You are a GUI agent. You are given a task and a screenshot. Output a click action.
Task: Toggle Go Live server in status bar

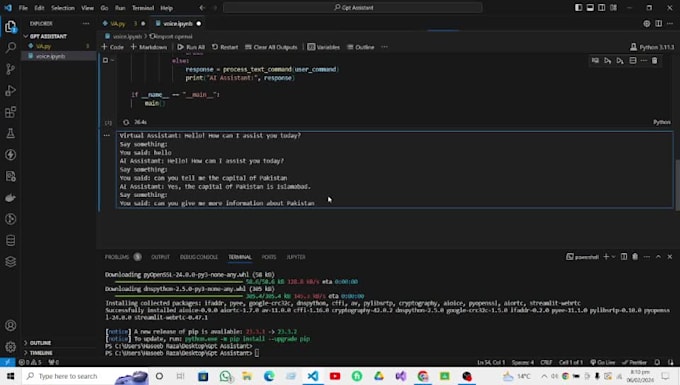click(x=602, y=362)
